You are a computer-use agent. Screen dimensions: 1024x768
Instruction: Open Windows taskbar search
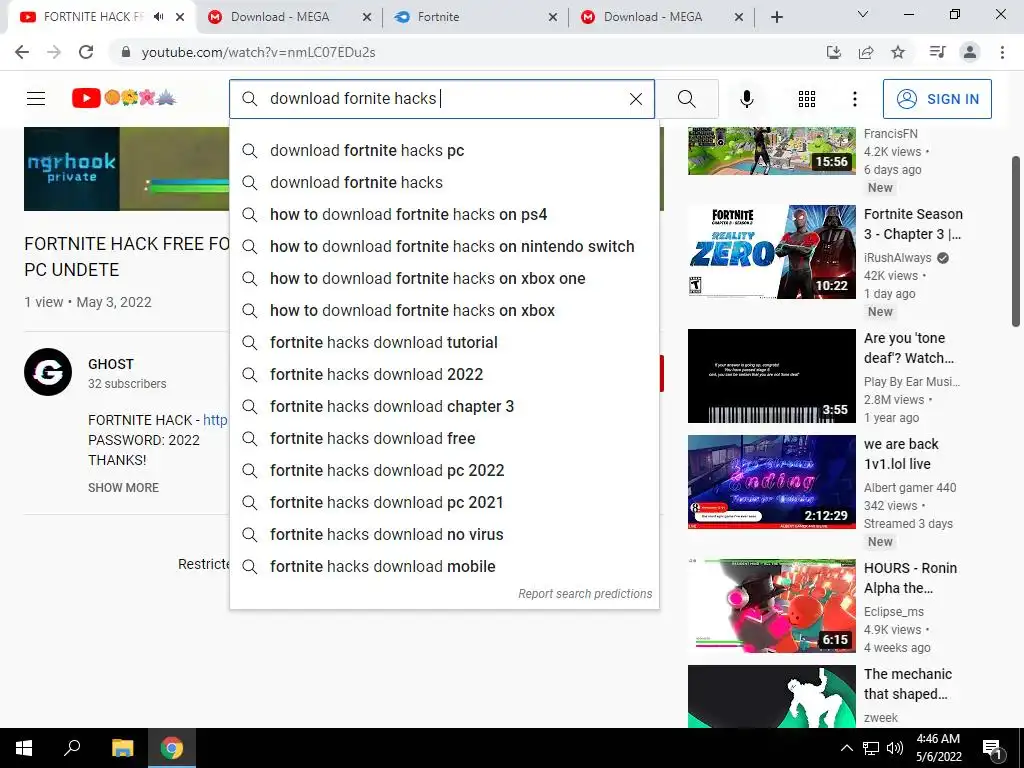(72, 748)
